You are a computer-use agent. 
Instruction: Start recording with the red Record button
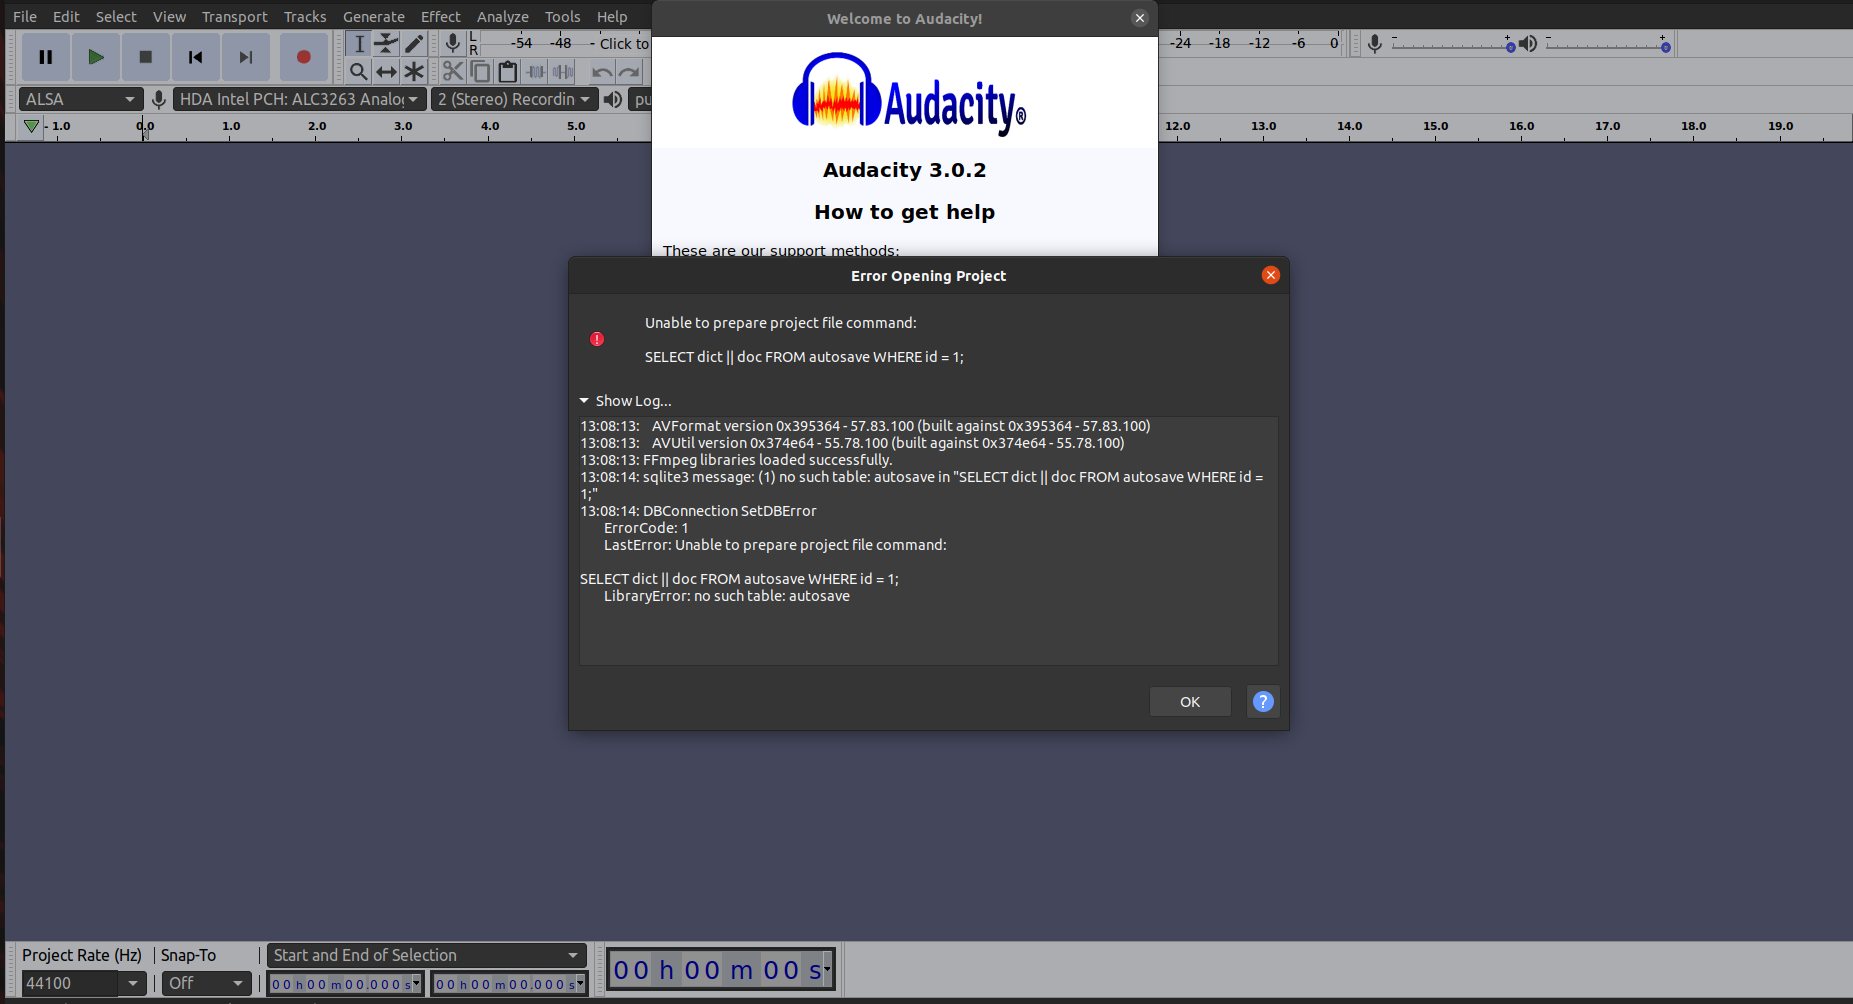click(x=304, y=57)
